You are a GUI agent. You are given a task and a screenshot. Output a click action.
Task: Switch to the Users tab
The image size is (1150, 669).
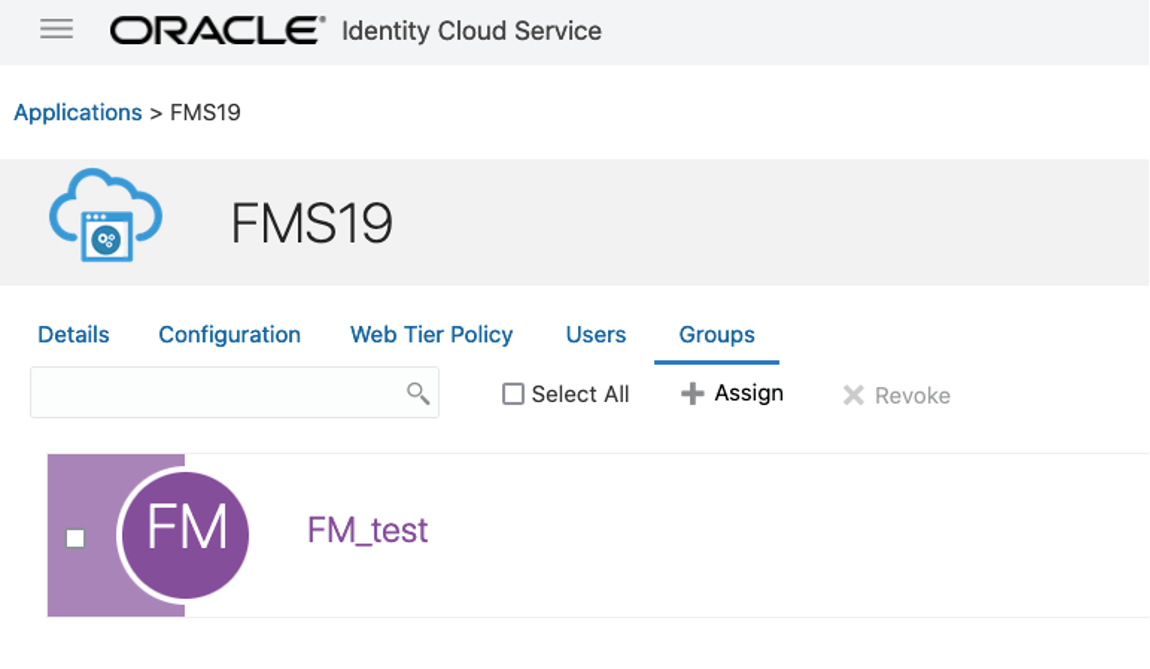coord(596,335)
